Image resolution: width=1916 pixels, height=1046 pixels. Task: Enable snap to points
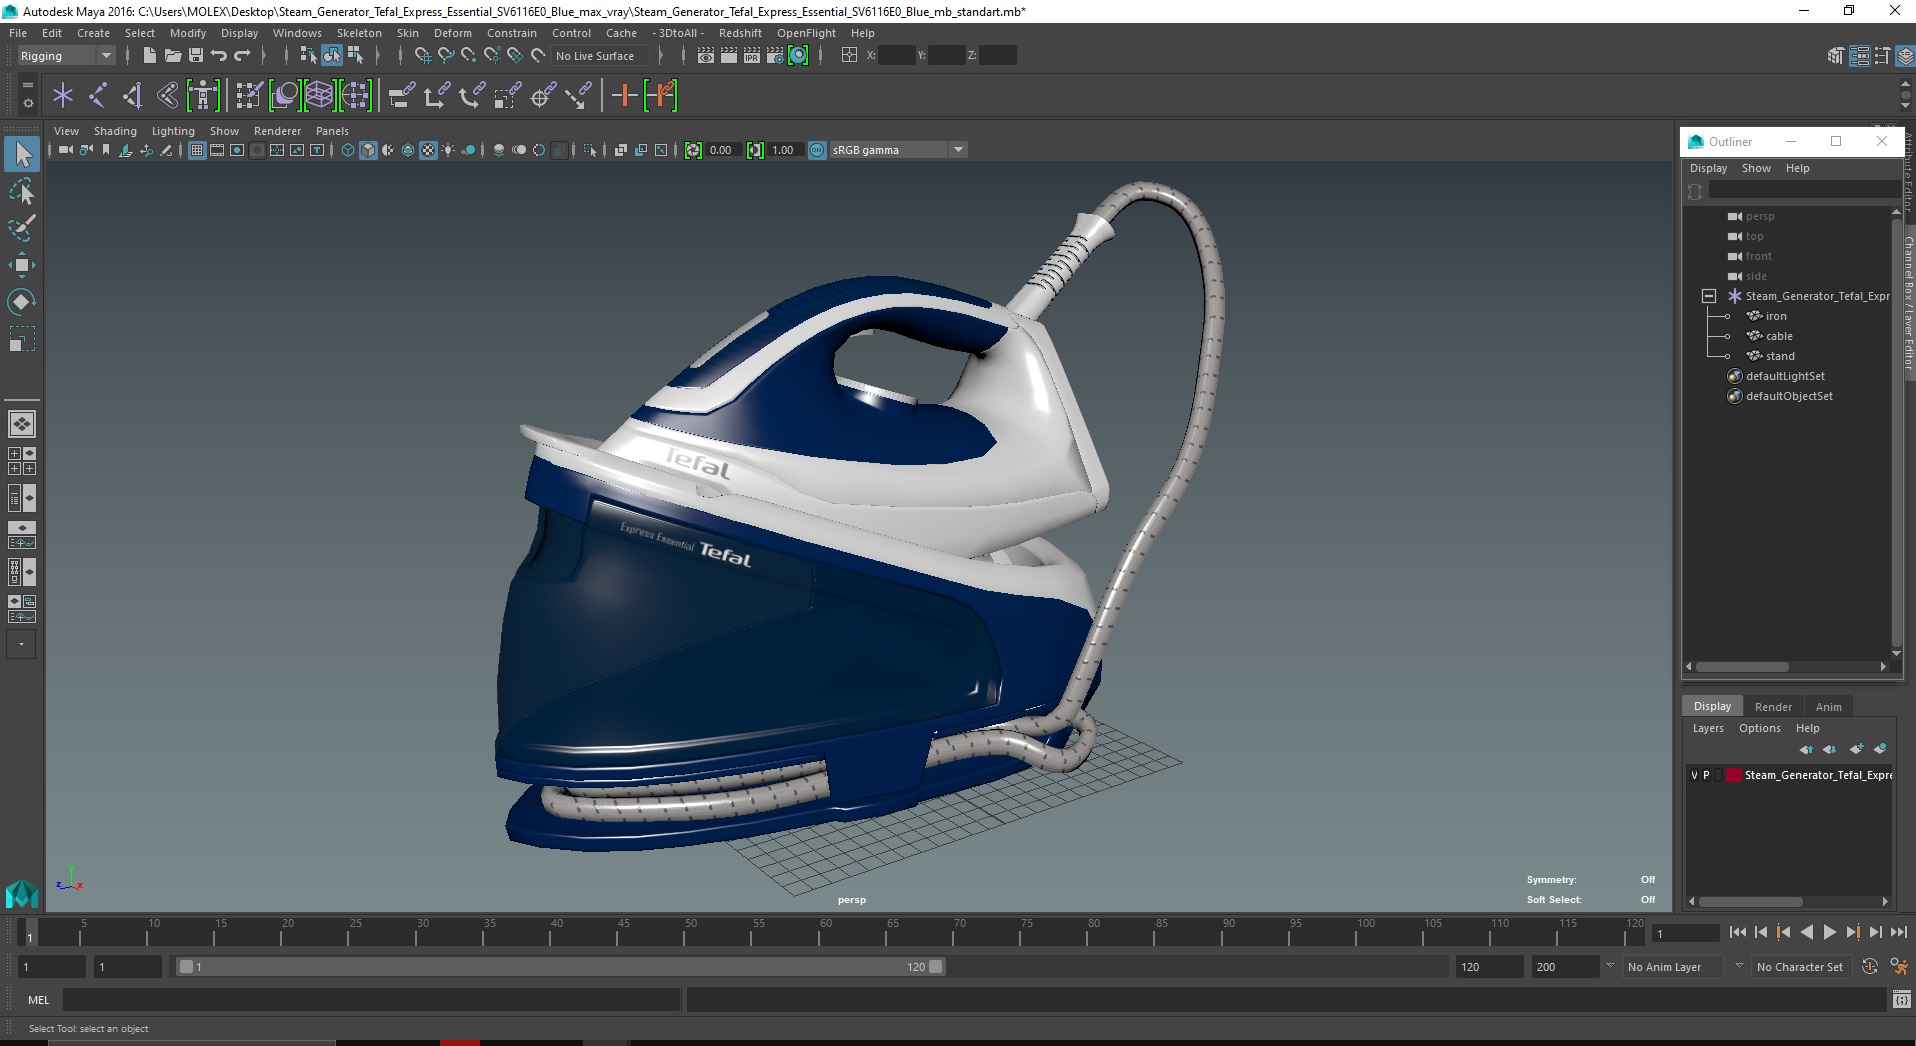point(469,55)
